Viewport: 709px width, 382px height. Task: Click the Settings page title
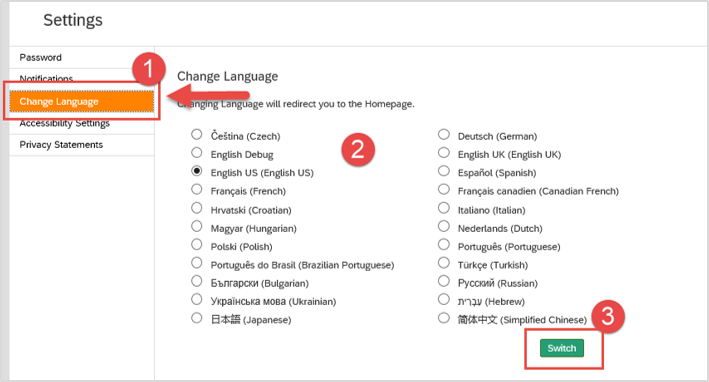[73, 20]
